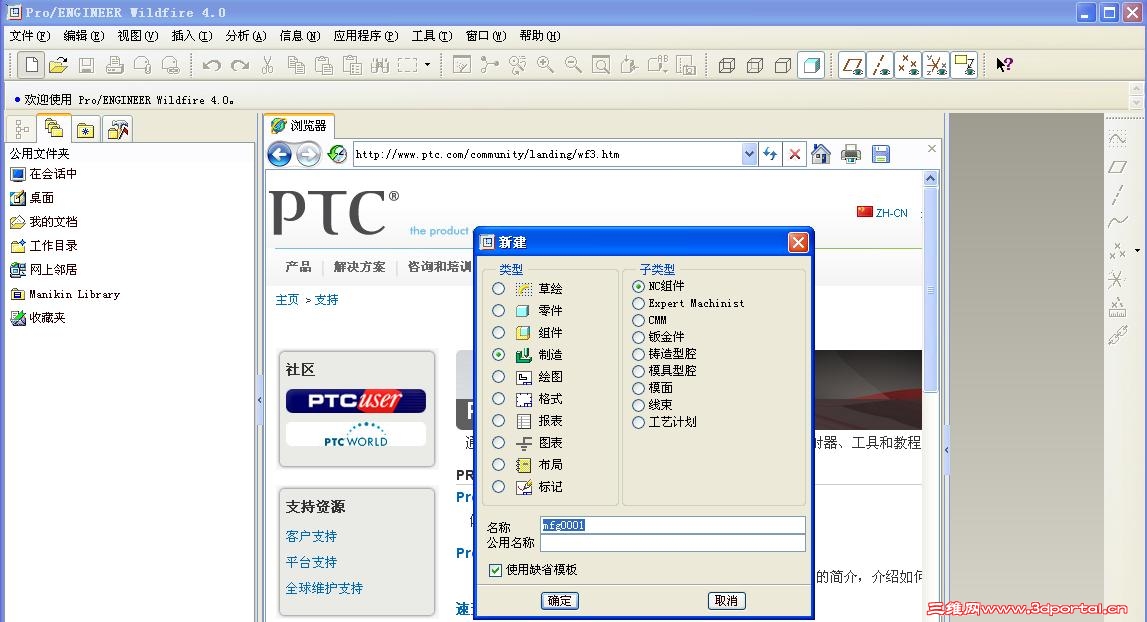The height and width of the screenshot is (622, 1147).
Task: Click the Open file folder icon
Action: tap(59, 65)
